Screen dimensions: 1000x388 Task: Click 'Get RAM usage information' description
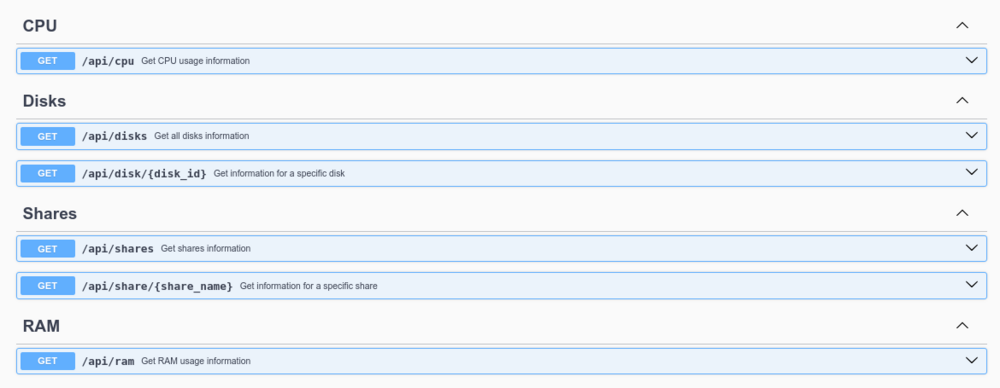tap(196, 361)
